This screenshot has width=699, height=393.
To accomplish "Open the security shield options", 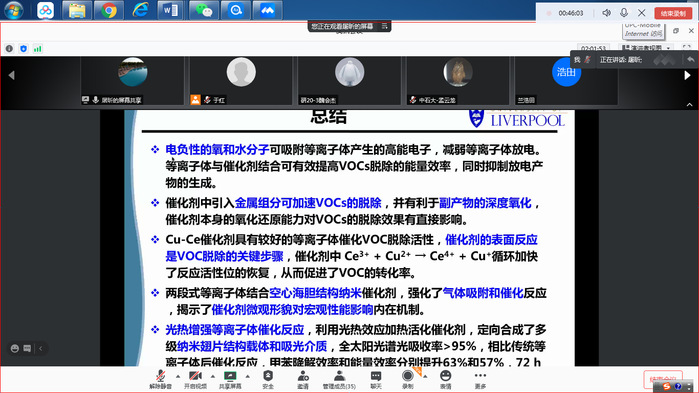I will click(268, 380).
